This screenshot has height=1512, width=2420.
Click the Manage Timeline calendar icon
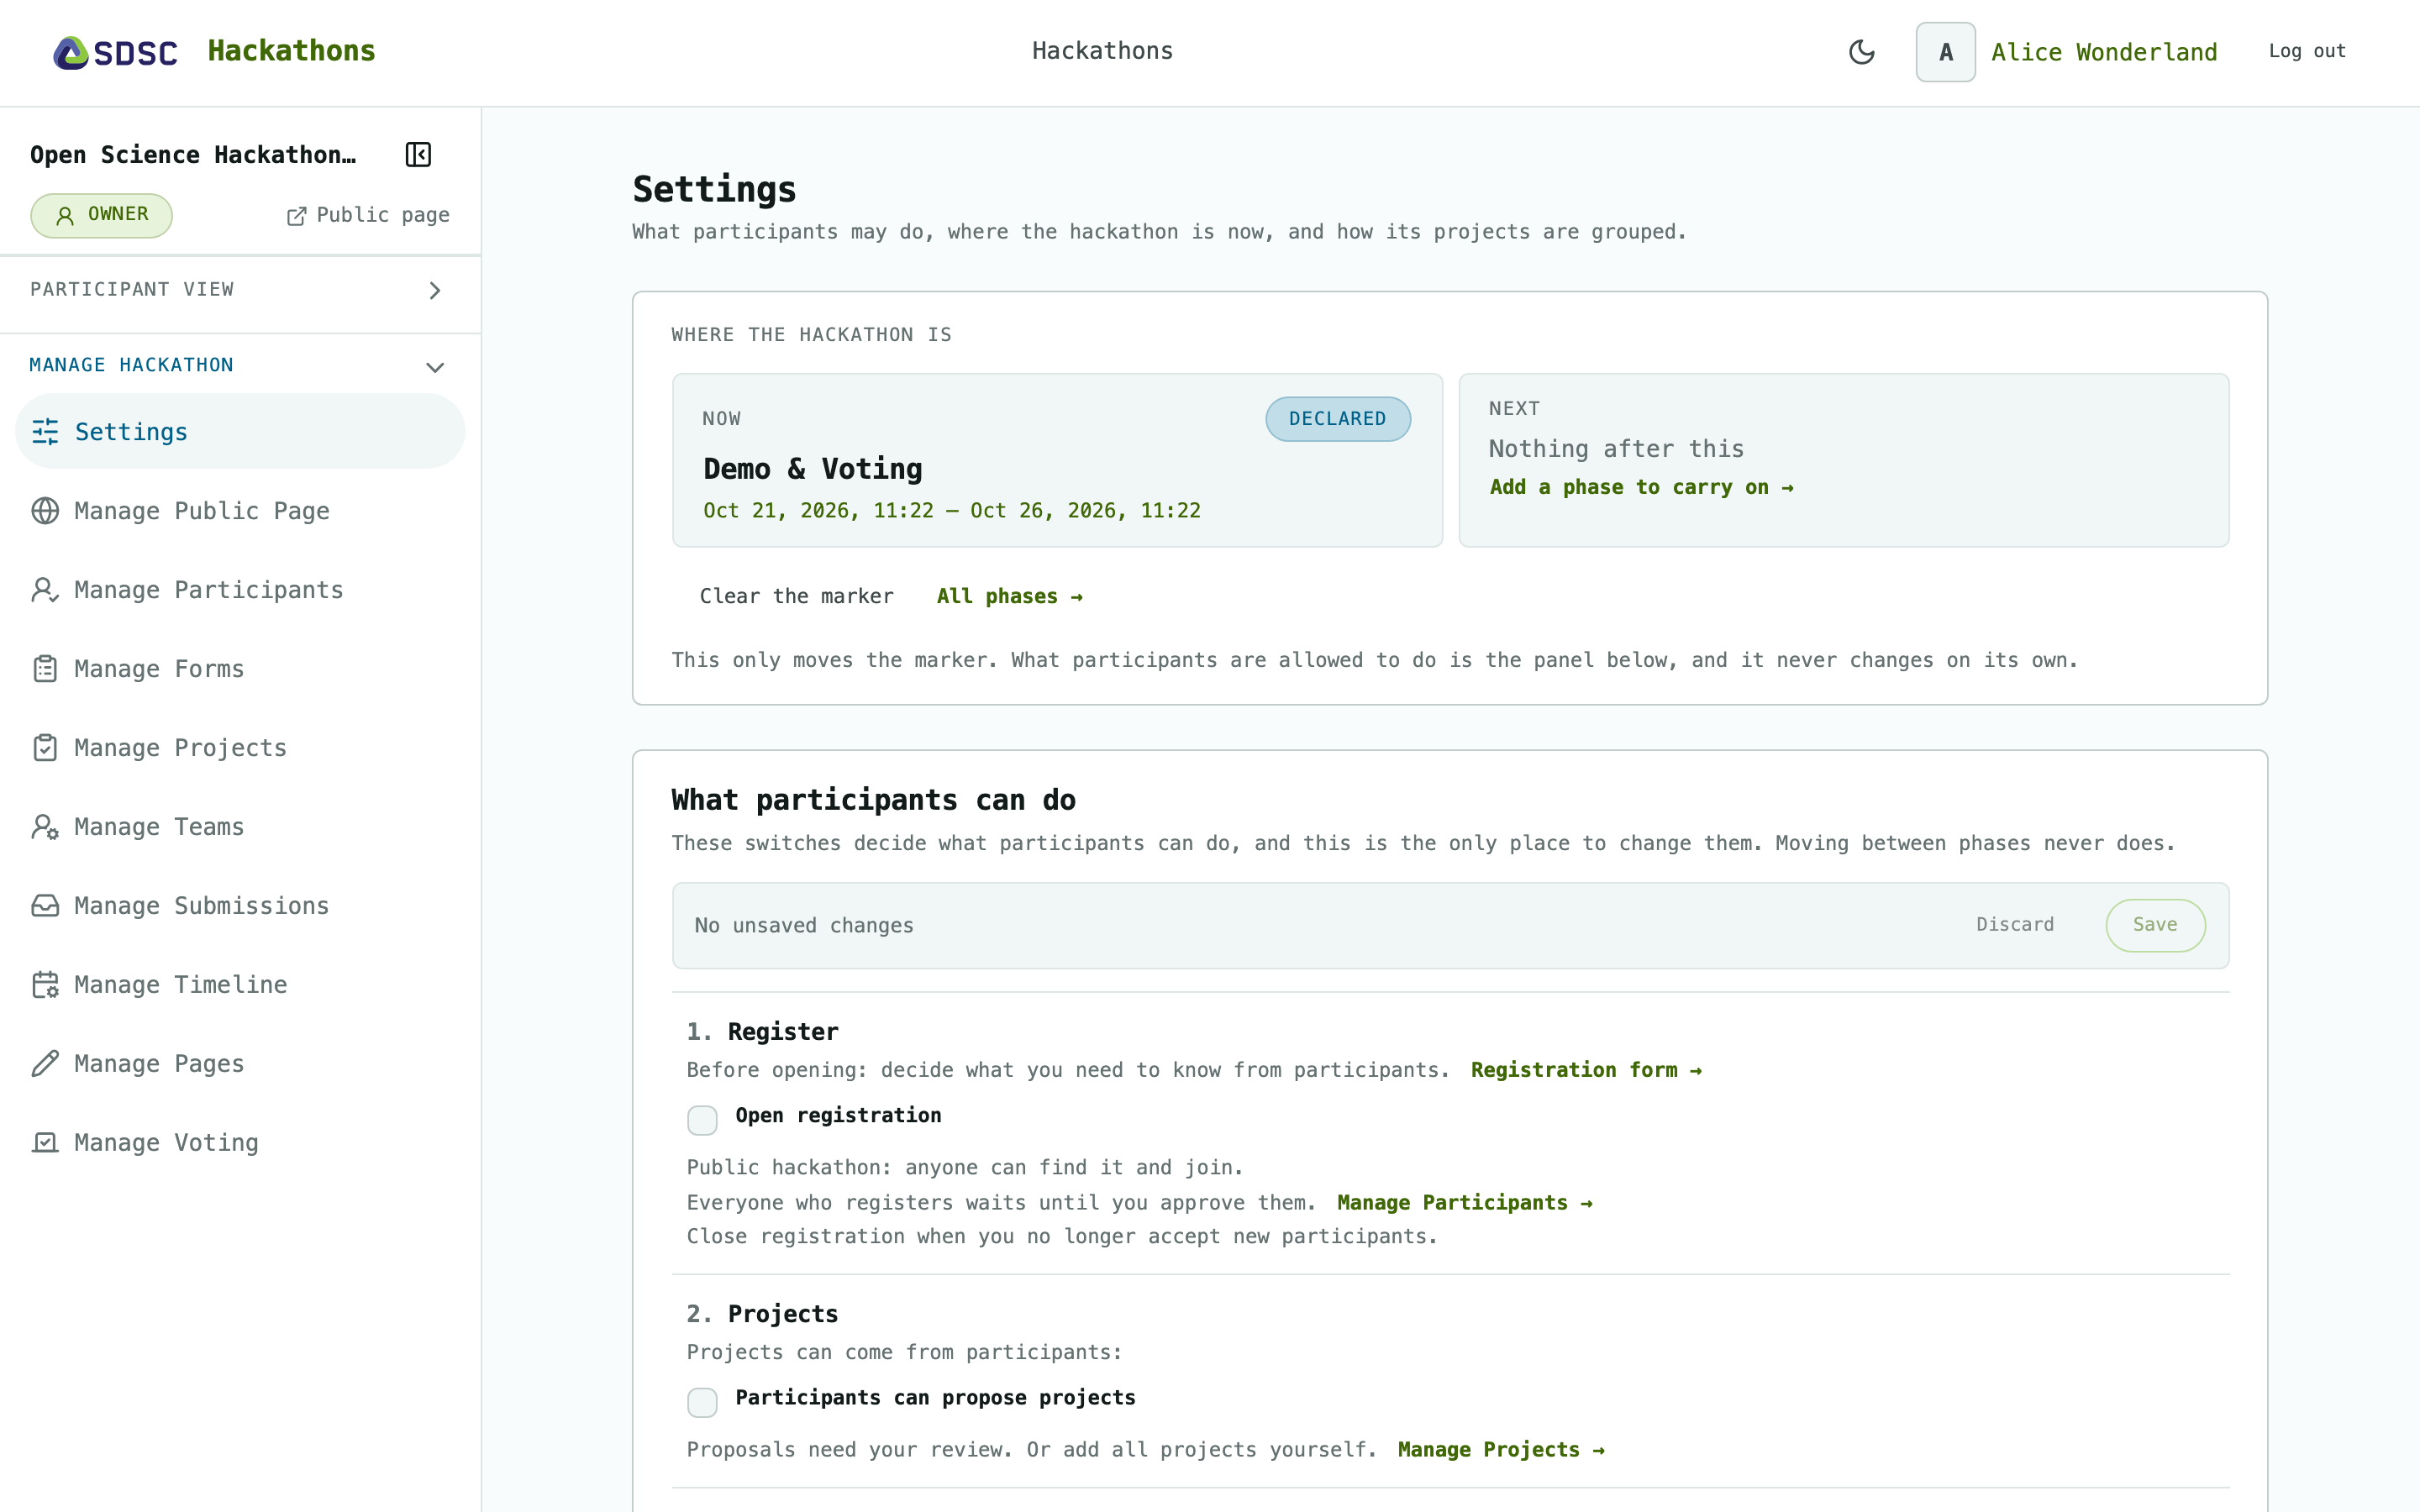tap(45, 985)
